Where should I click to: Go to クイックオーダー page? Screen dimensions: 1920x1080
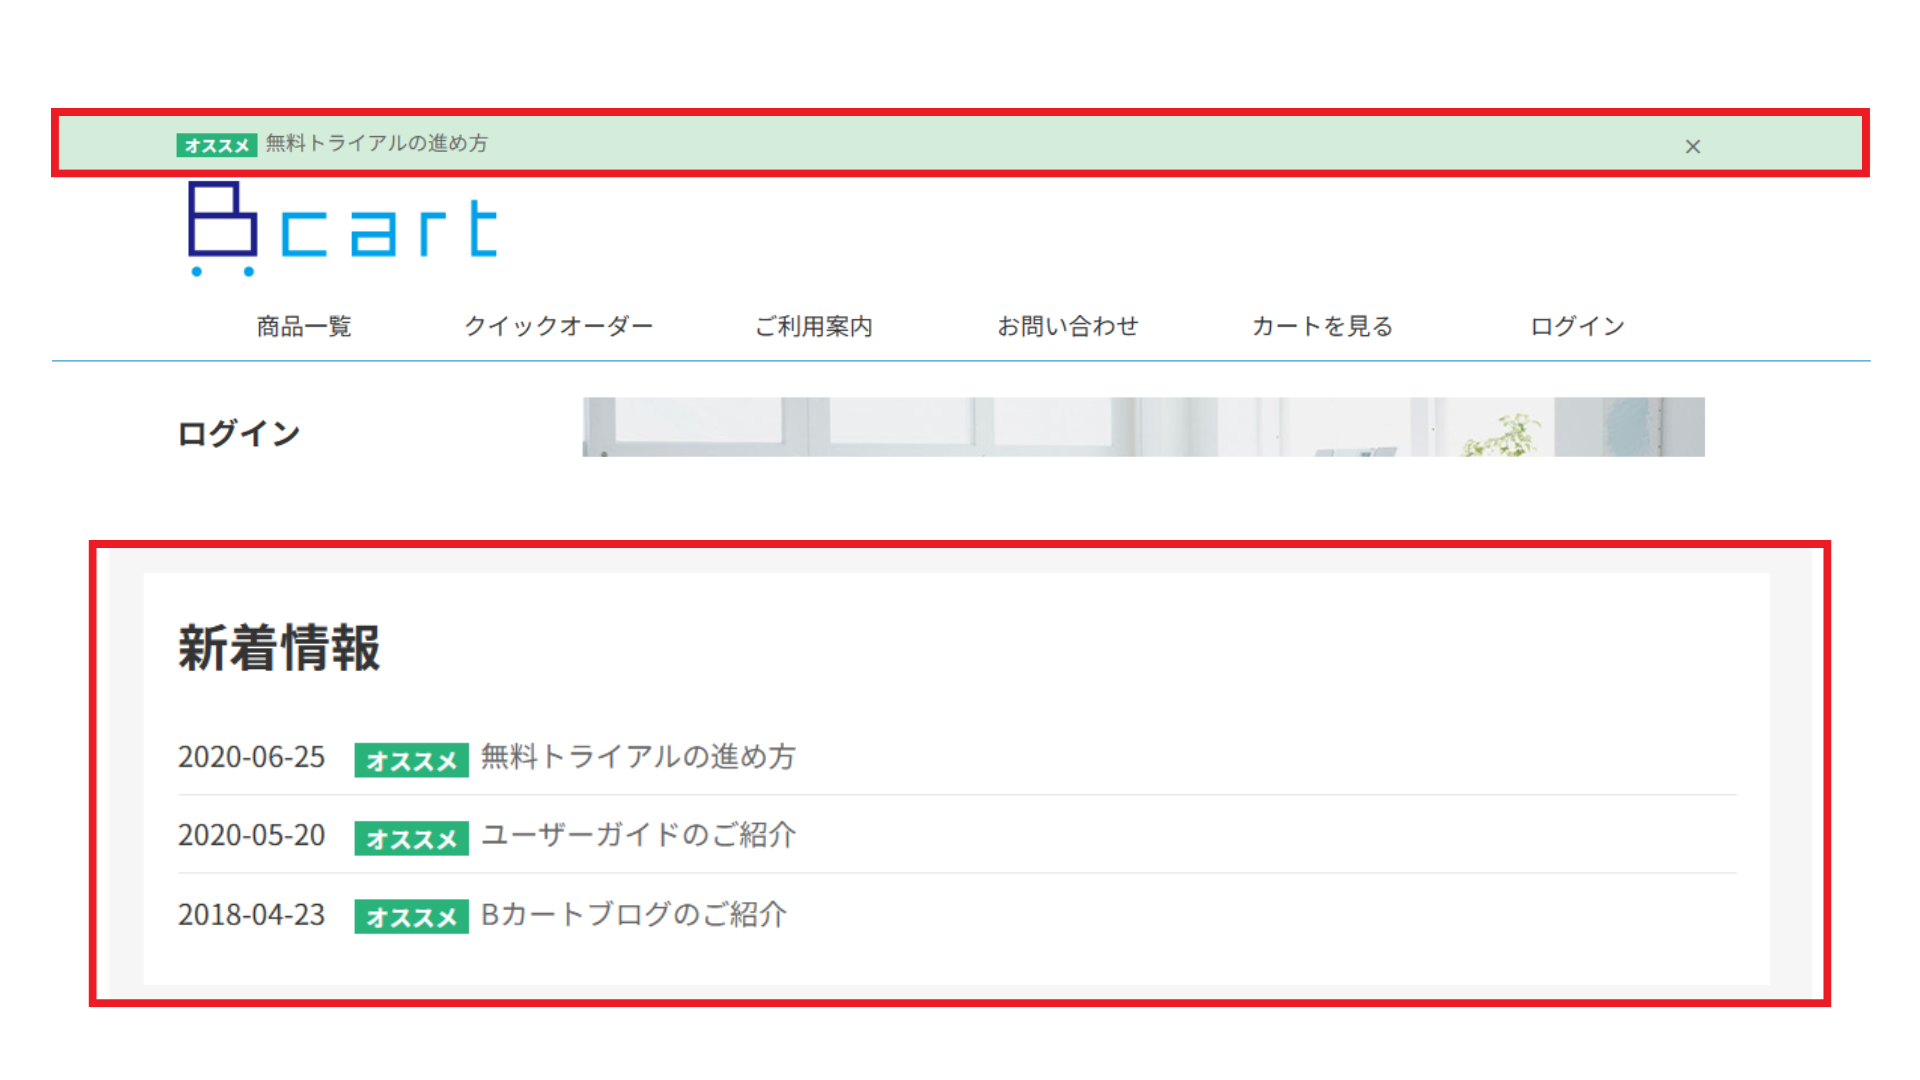558,327
